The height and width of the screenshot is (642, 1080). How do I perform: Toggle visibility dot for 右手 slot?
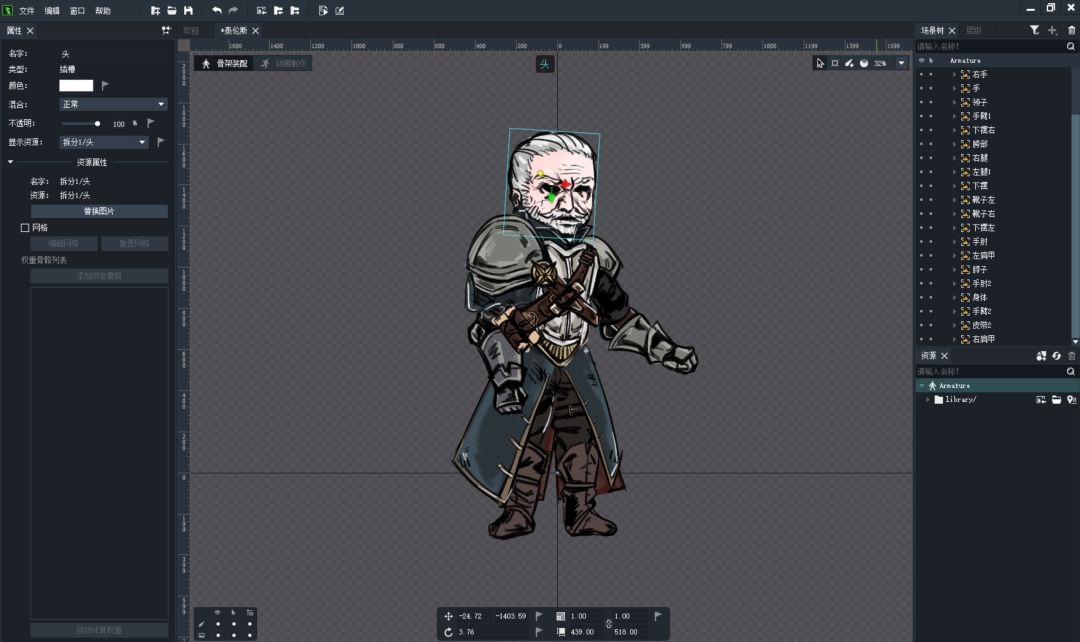pos(922,74)
